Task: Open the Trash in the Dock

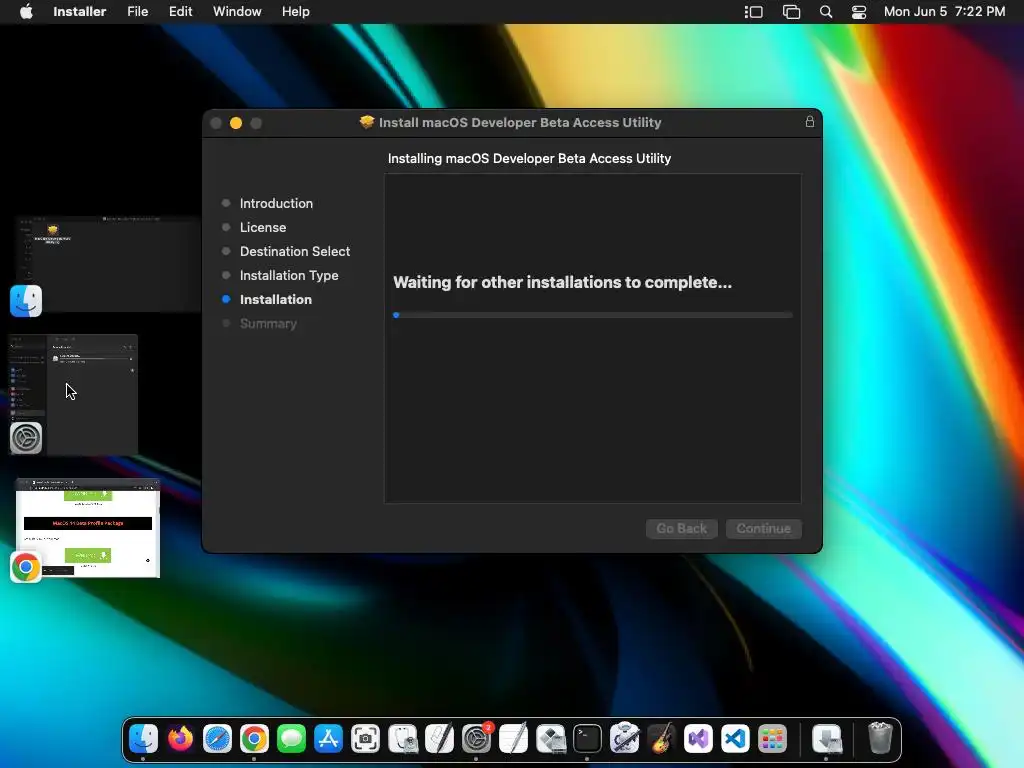Action: click(880, 739)
